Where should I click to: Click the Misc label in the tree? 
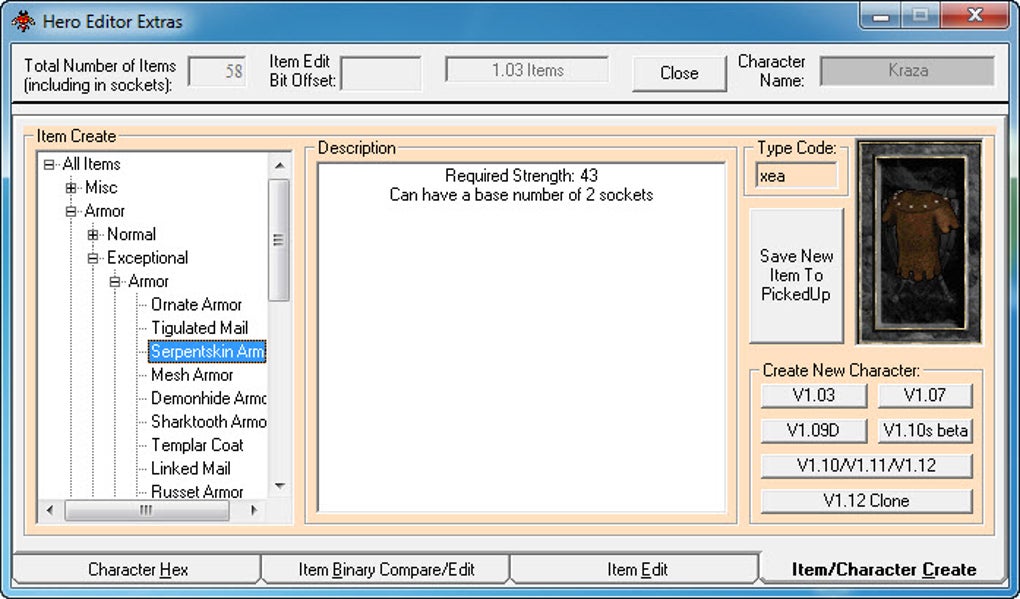101,188
